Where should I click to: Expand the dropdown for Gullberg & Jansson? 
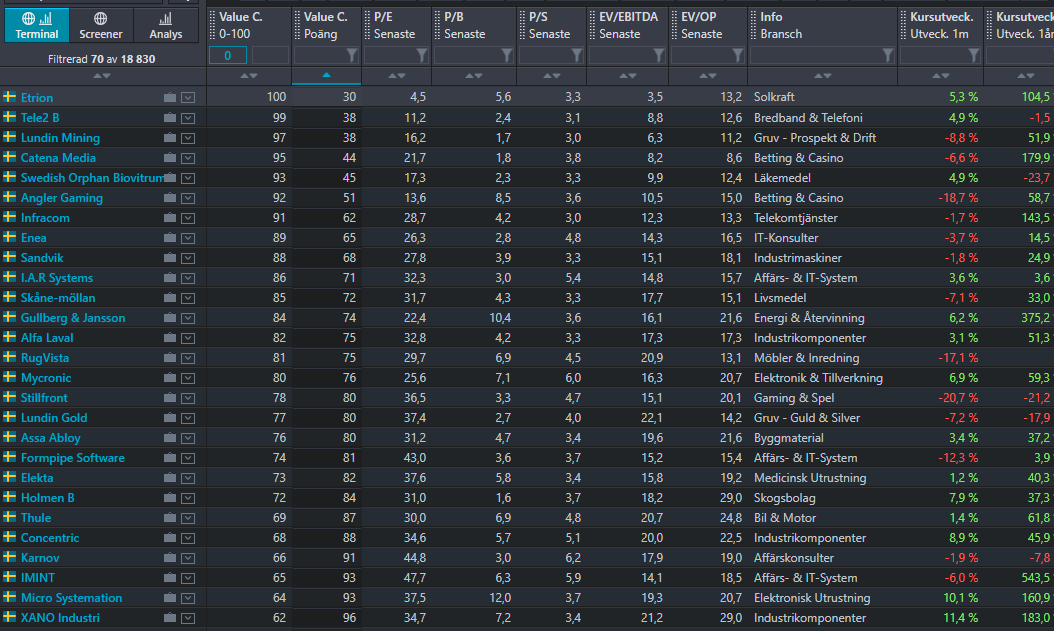point(188,318)
